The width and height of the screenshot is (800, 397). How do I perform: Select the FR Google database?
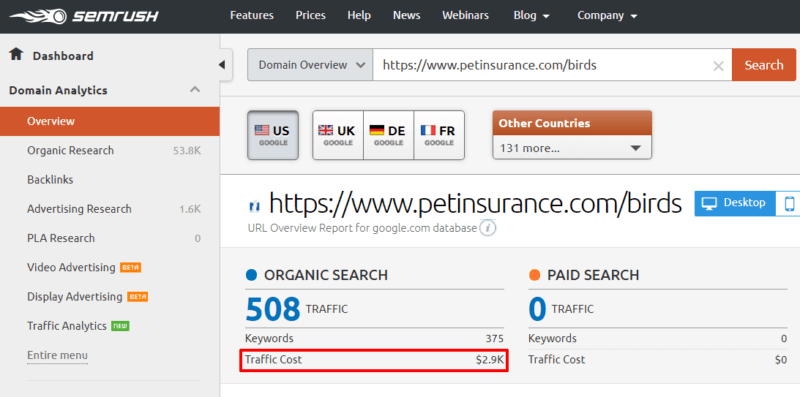click(439, 135)
